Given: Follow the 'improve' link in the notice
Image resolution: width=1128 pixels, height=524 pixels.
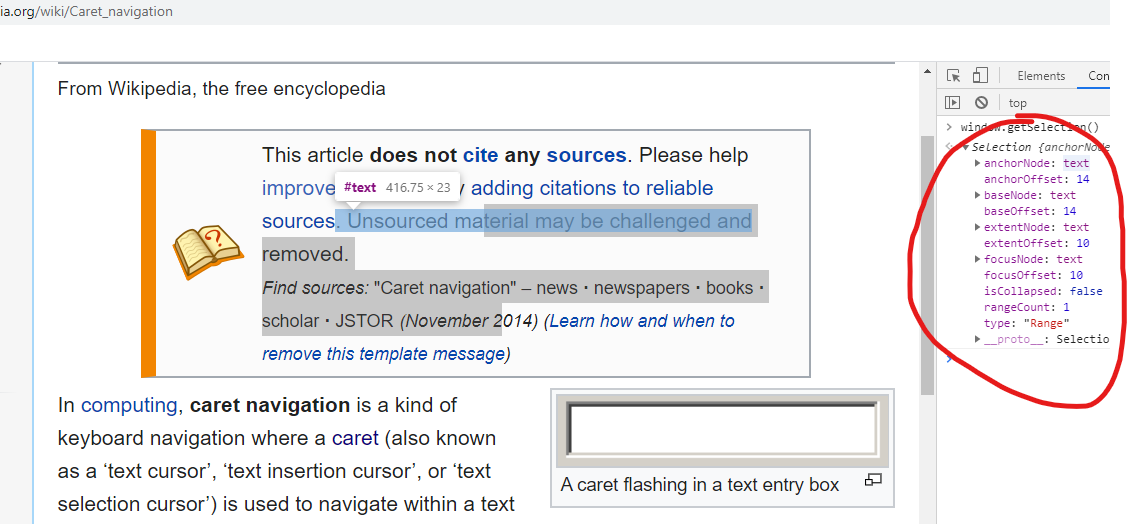Looking at the screenshot, I should pos(298,188).
